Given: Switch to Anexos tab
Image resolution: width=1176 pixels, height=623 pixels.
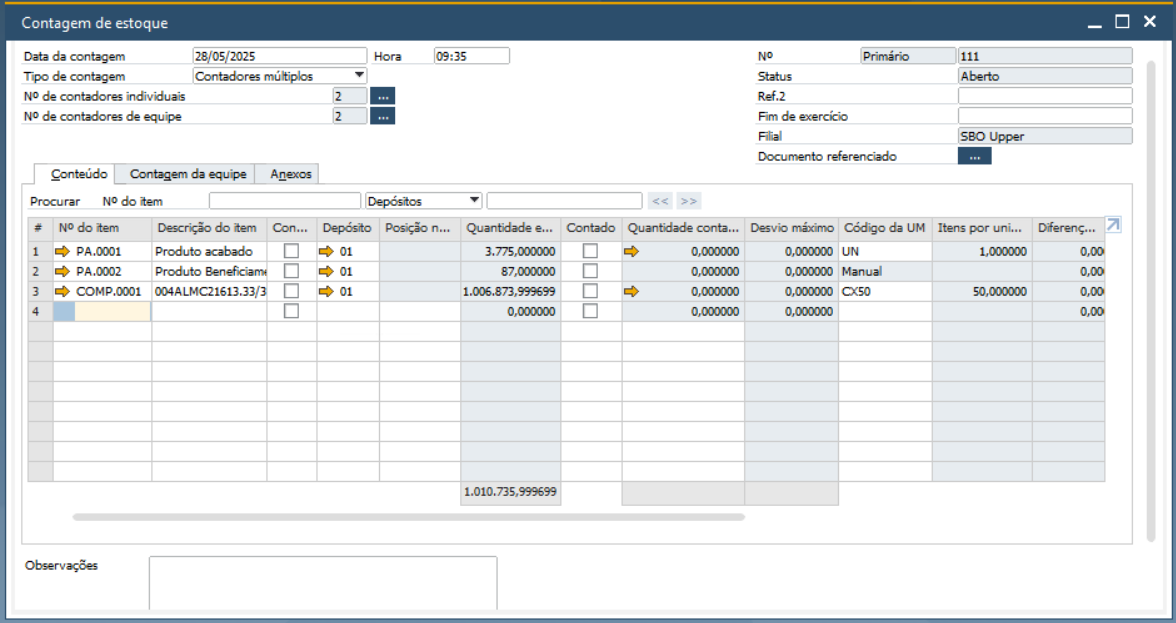Looking at the screenshot, I should click(x=290, y=174).
